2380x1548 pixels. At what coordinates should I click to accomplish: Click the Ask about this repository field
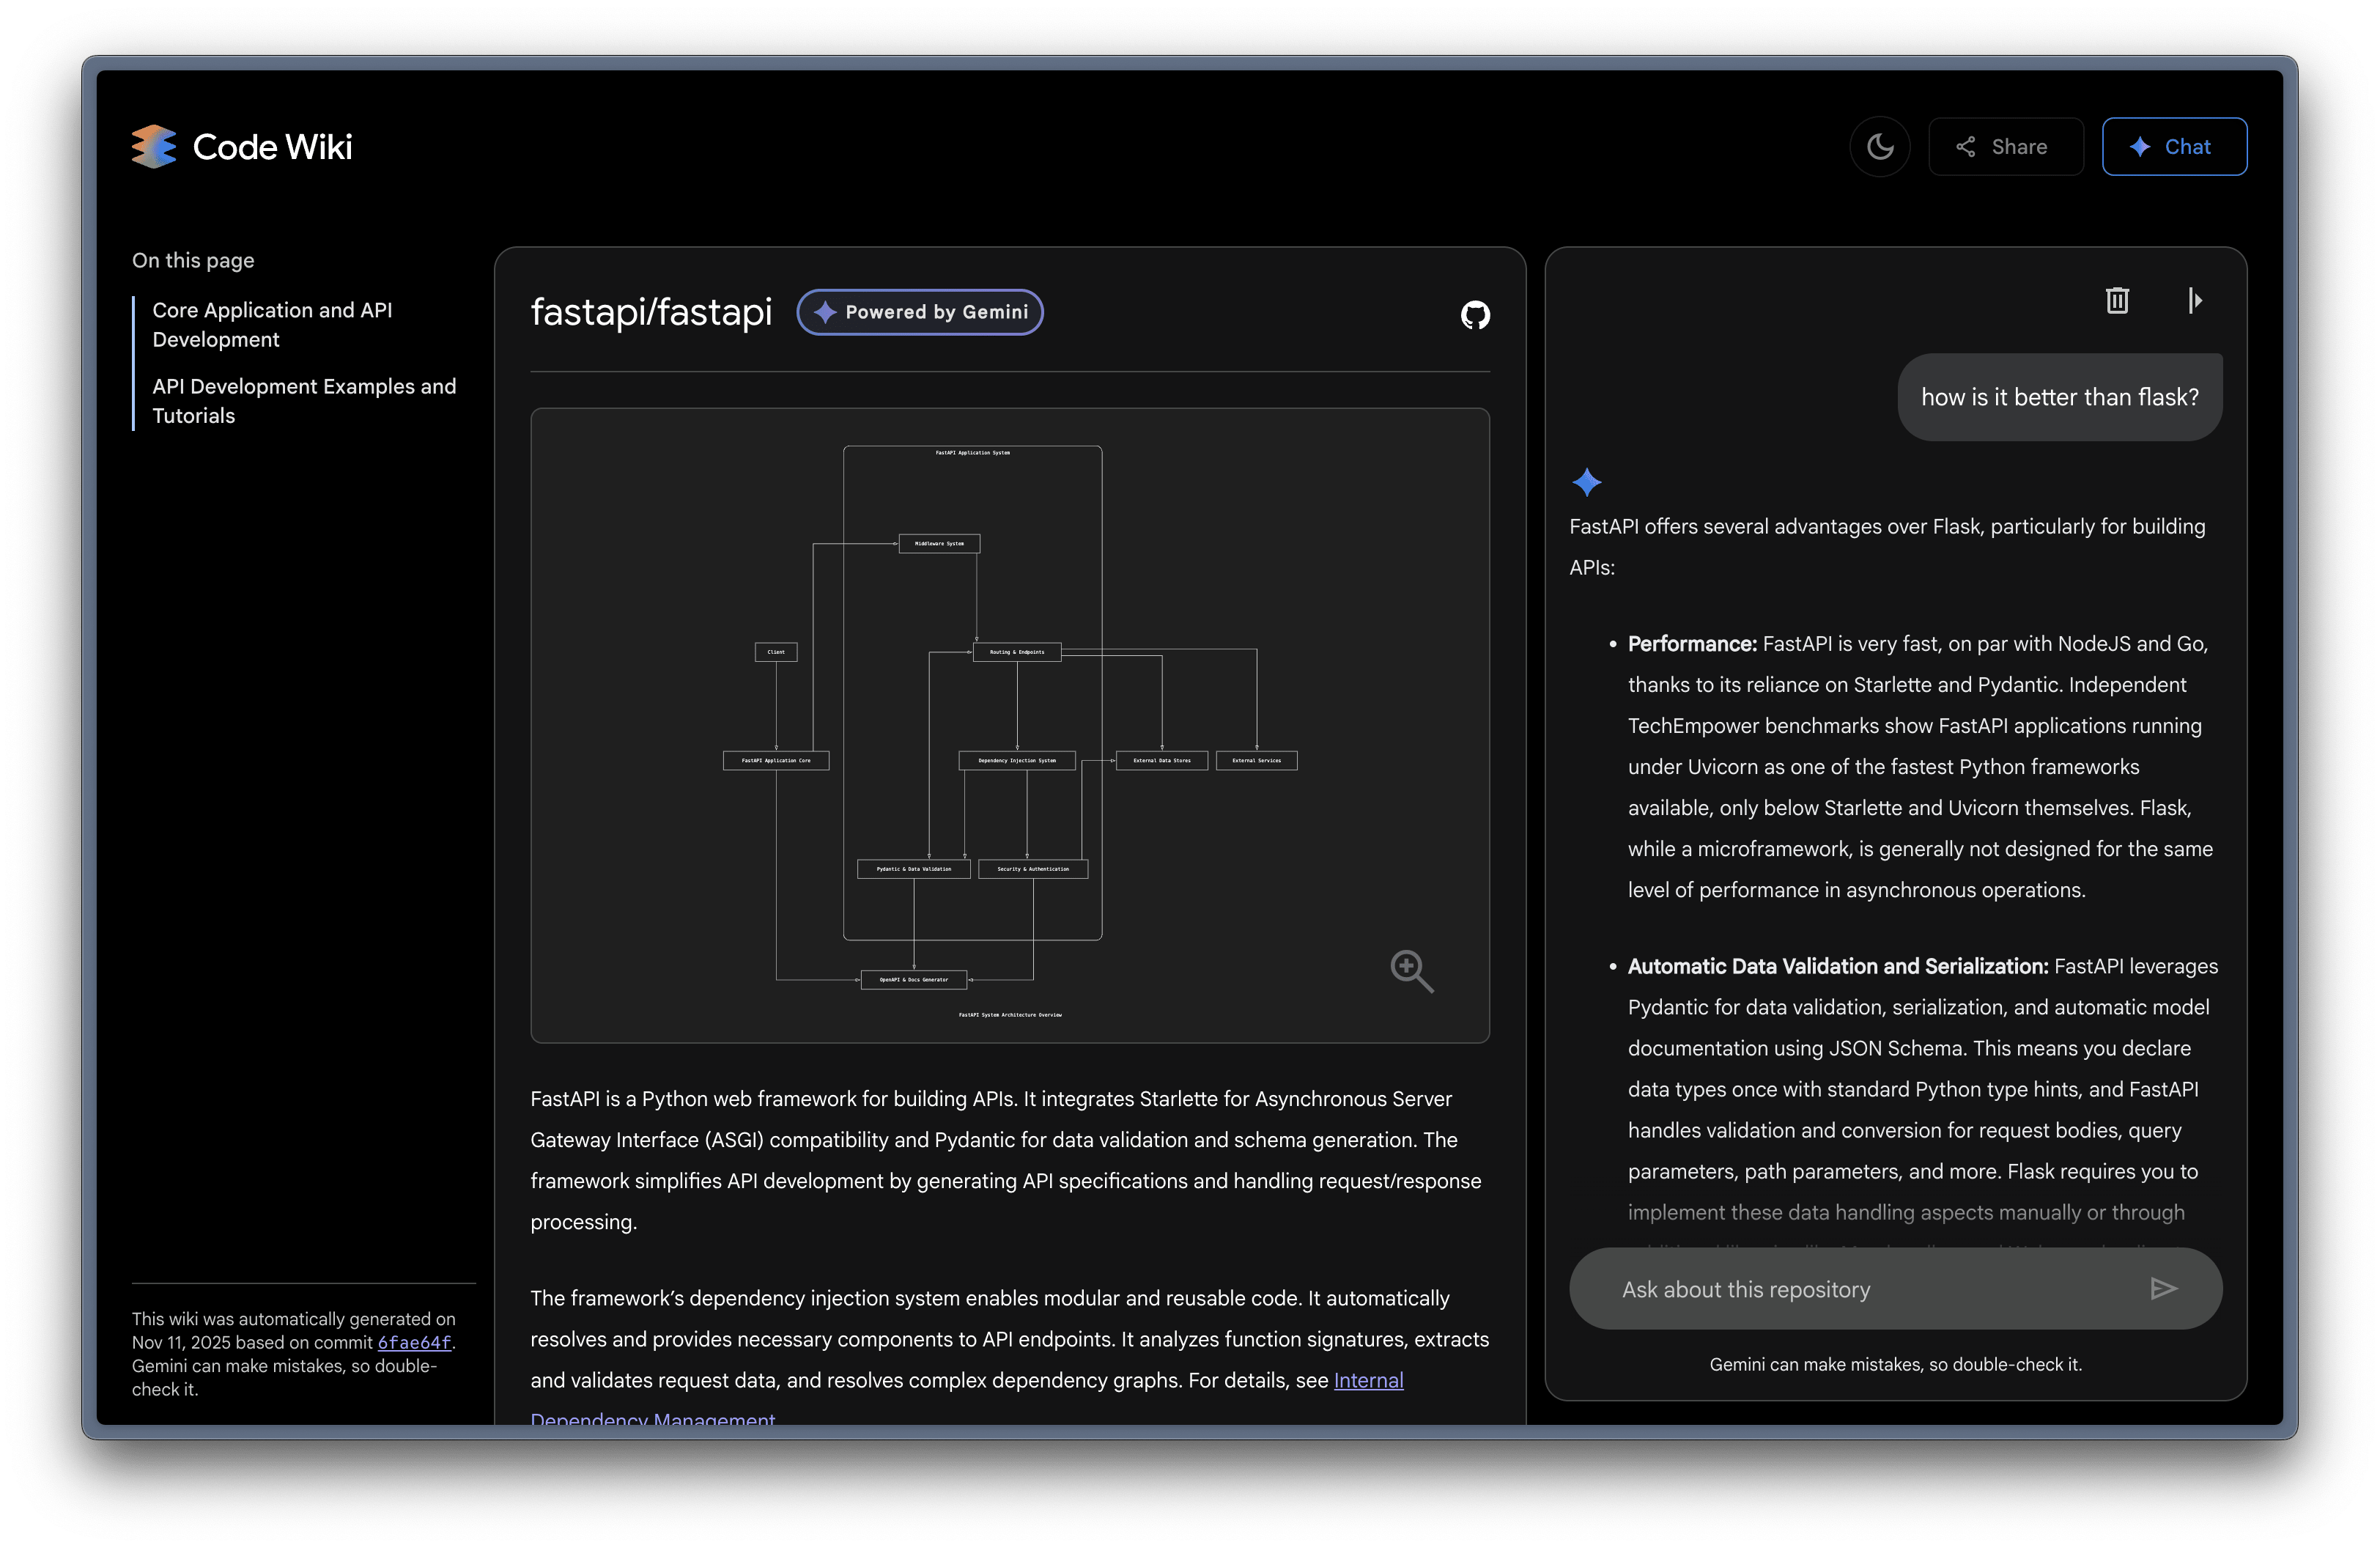pyautogui.click(x=1860, y=1289)
